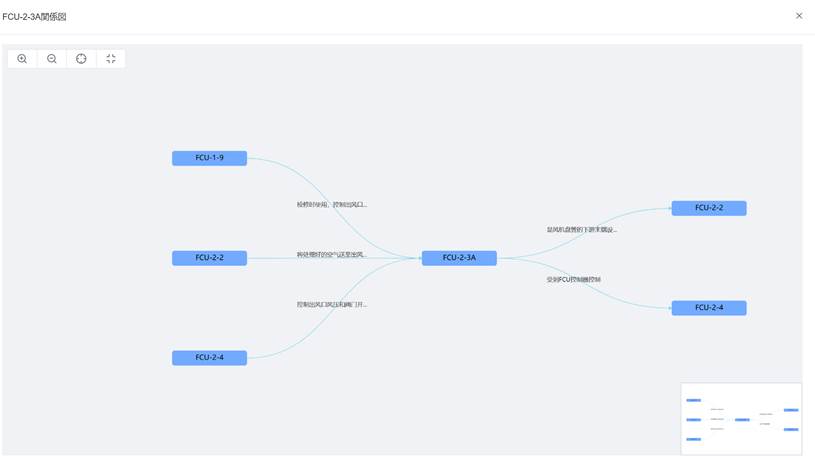Click the zoom out magnifier icon

point(52,59)
